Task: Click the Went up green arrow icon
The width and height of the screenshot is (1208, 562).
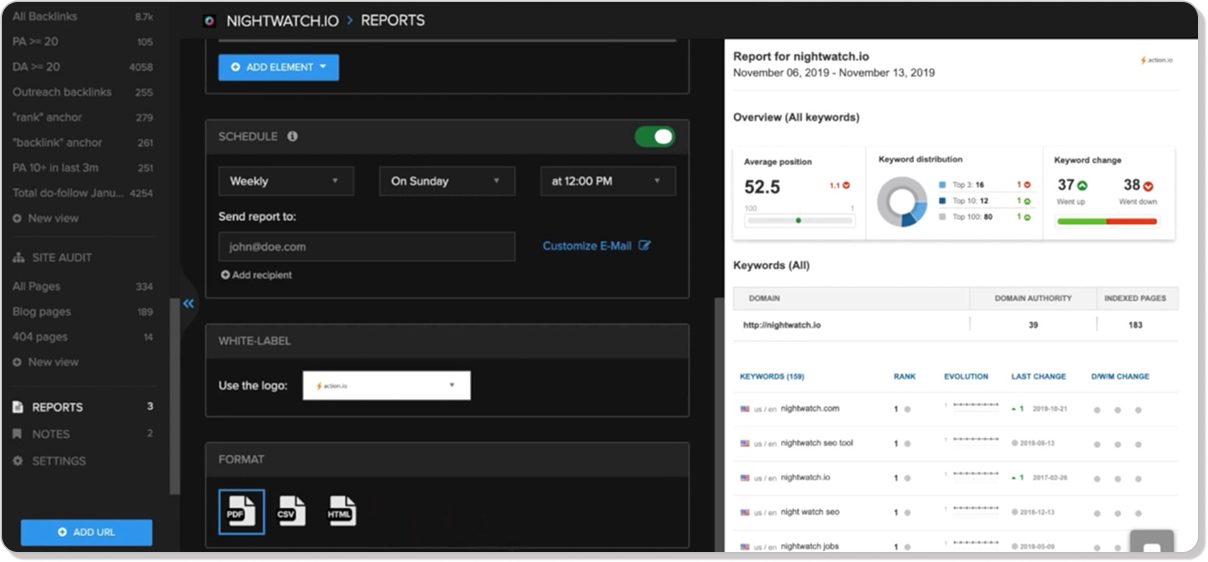Action: [x=1082, y=185]
